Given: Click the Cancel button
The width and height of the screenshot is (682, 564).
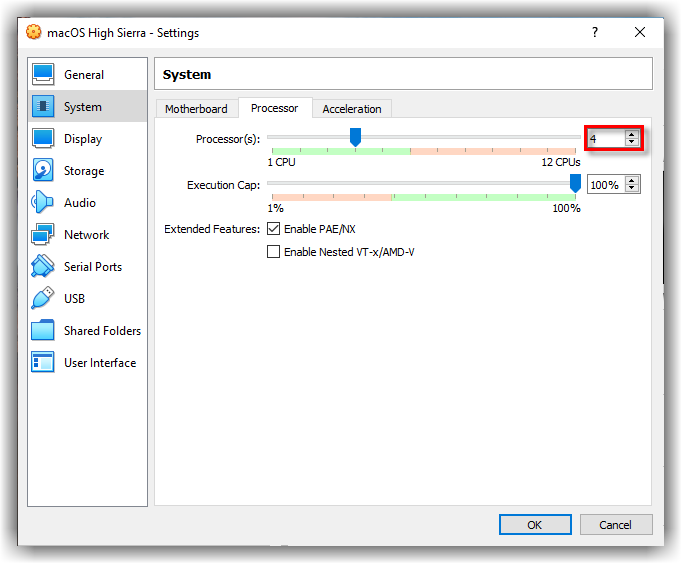Looking at the screenshot, I should click(x=615, y=525).
